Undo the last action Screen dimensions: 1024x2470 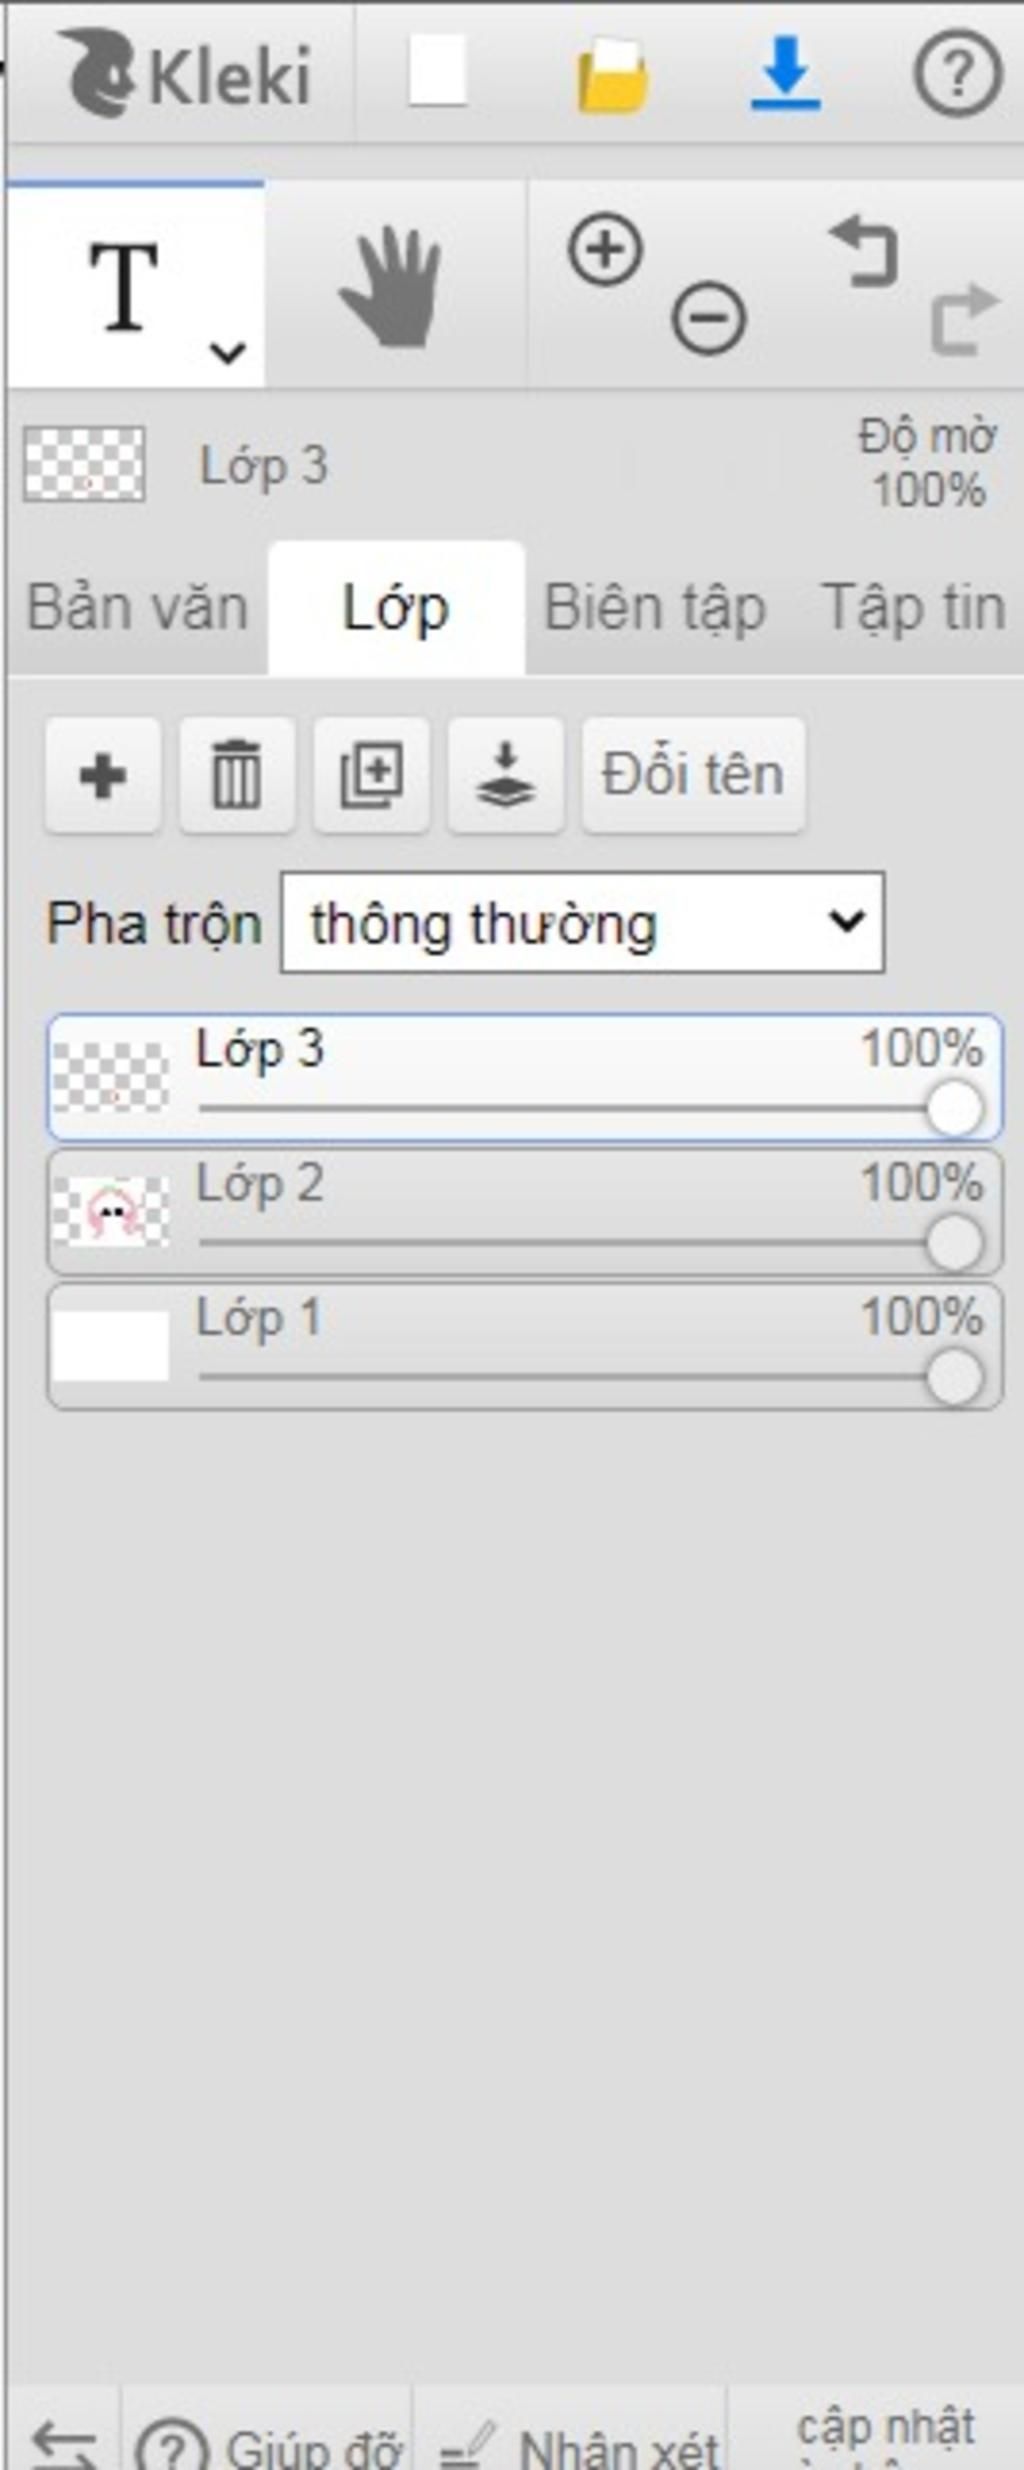(x=864, y=253)
